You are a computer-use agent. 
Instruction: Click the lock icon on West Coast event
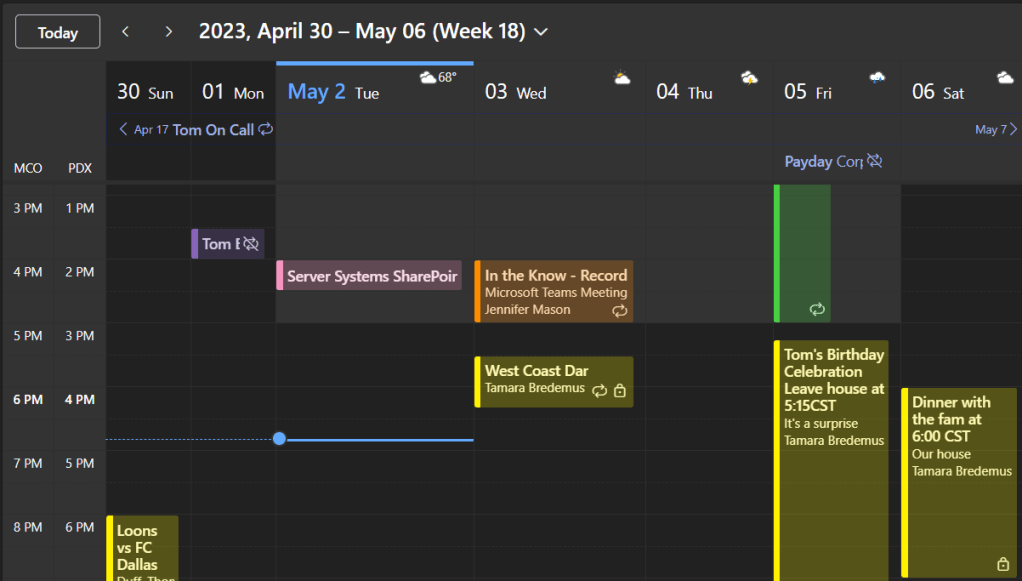click(620, 391)
